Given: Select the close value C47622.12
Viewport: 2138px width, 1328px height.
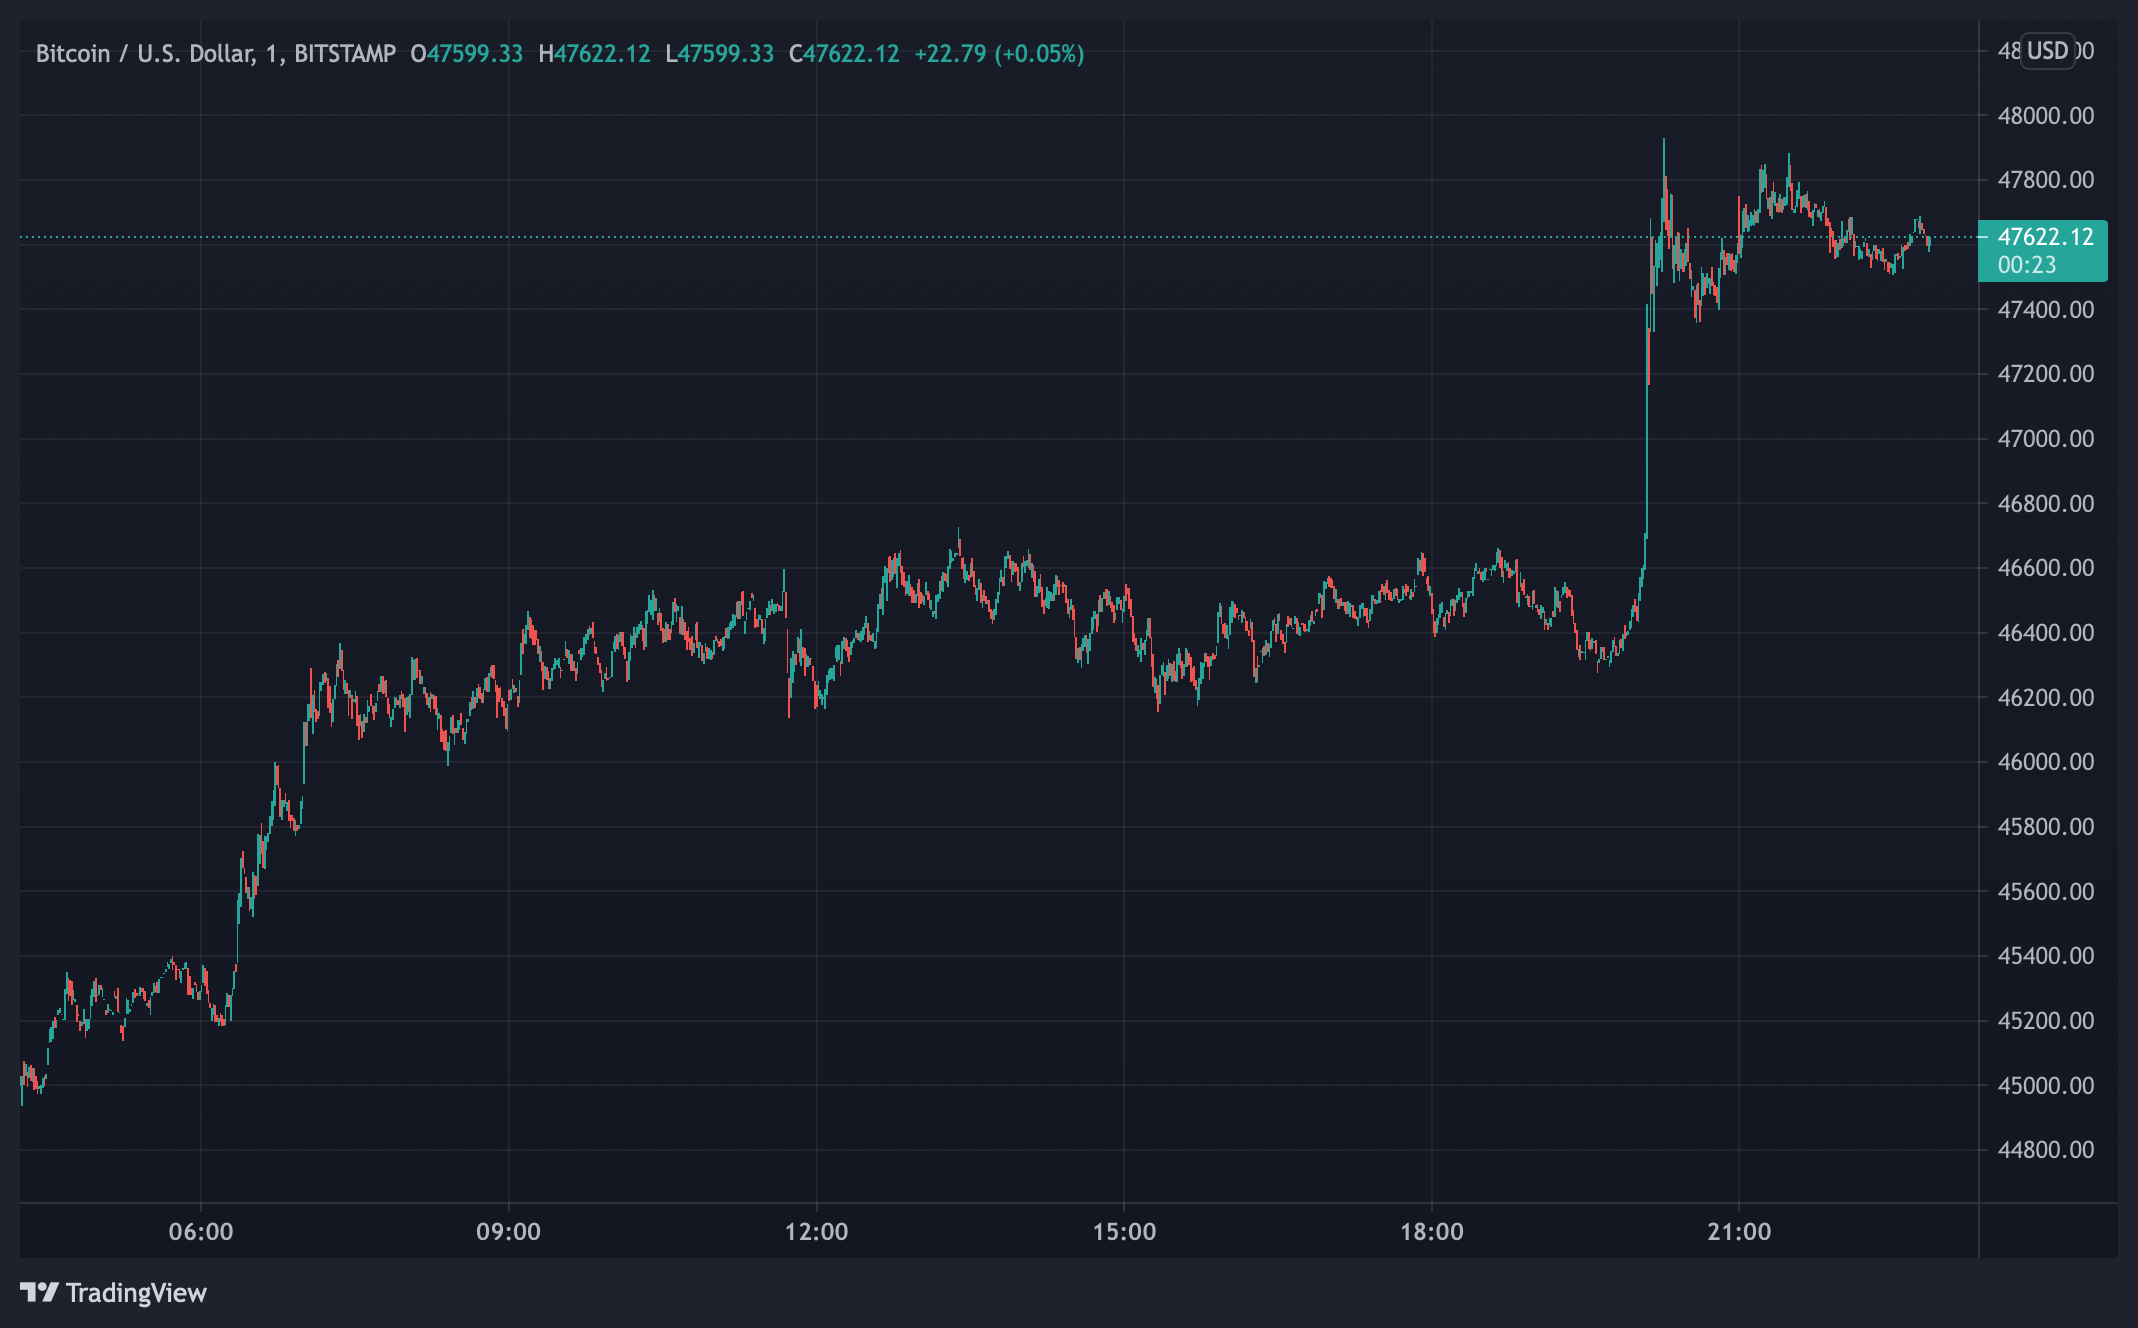Looking at the screenshot, I should [844, 53].
